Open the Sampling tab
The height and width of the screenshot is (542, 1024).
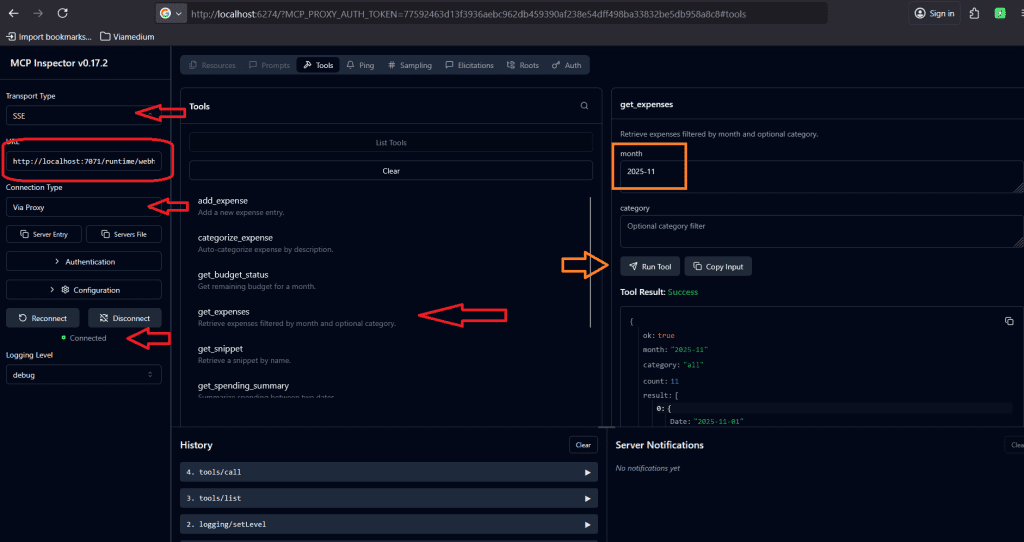point(410,65)
